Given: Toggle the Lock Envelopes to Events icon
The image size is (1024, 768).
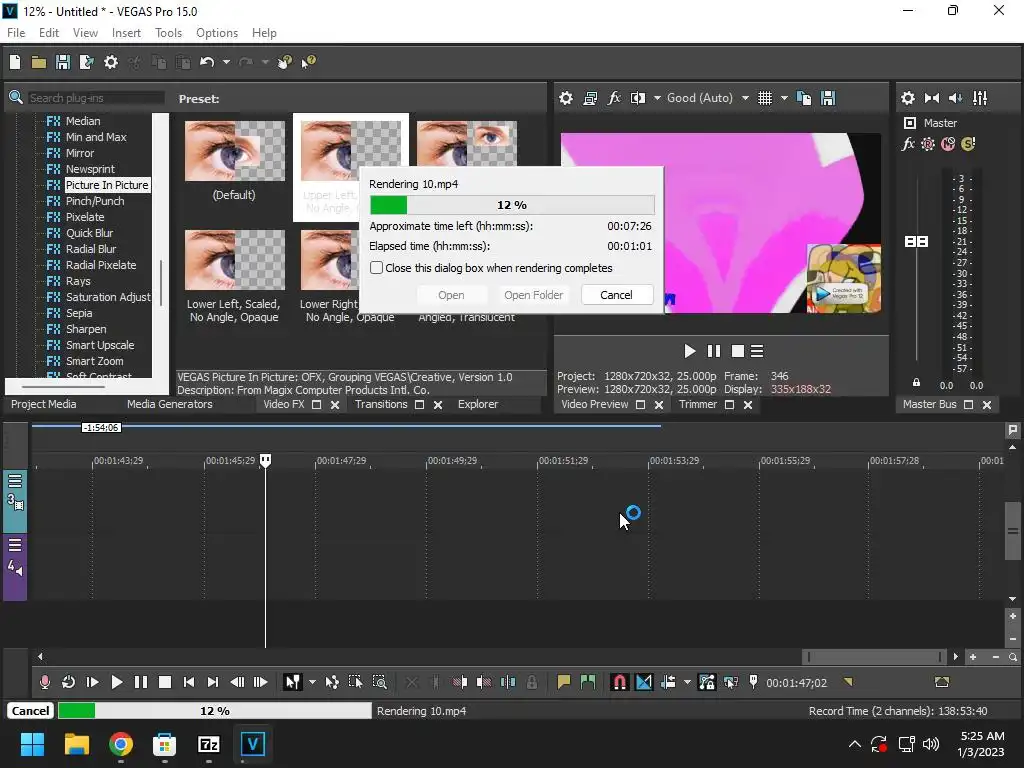Looking at the screenshot, I should tap(707, 682).
